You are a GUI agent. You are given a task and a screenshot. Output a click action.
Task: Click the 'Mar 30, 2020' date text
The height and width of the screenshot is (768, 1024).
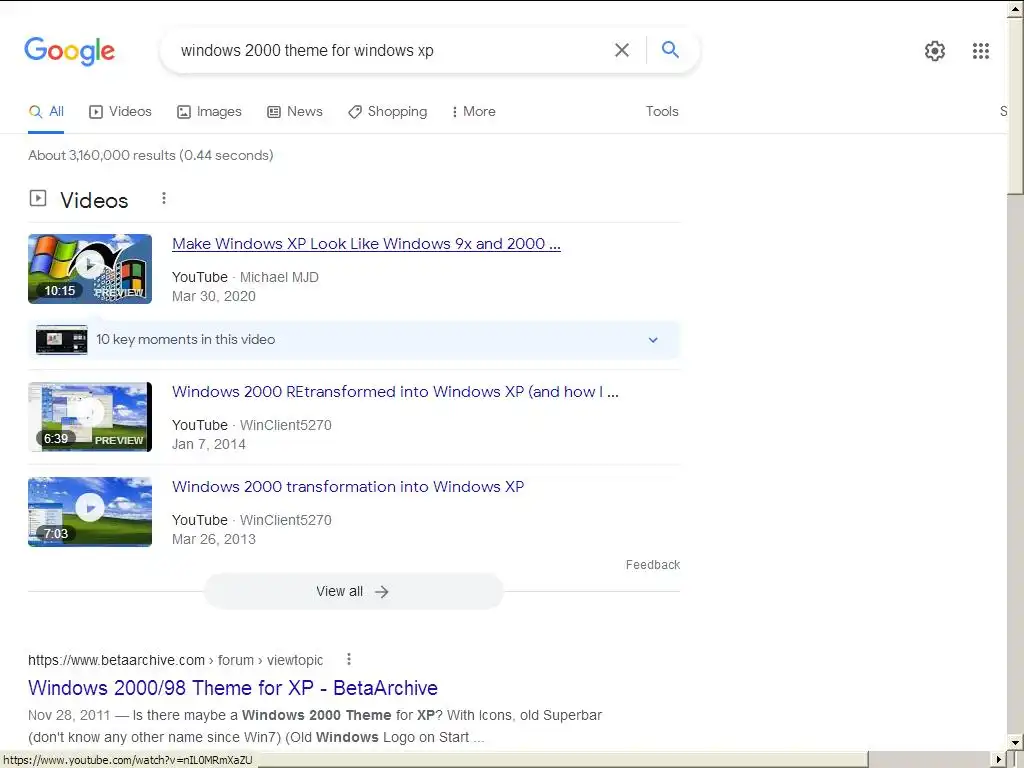click(214, 296)
